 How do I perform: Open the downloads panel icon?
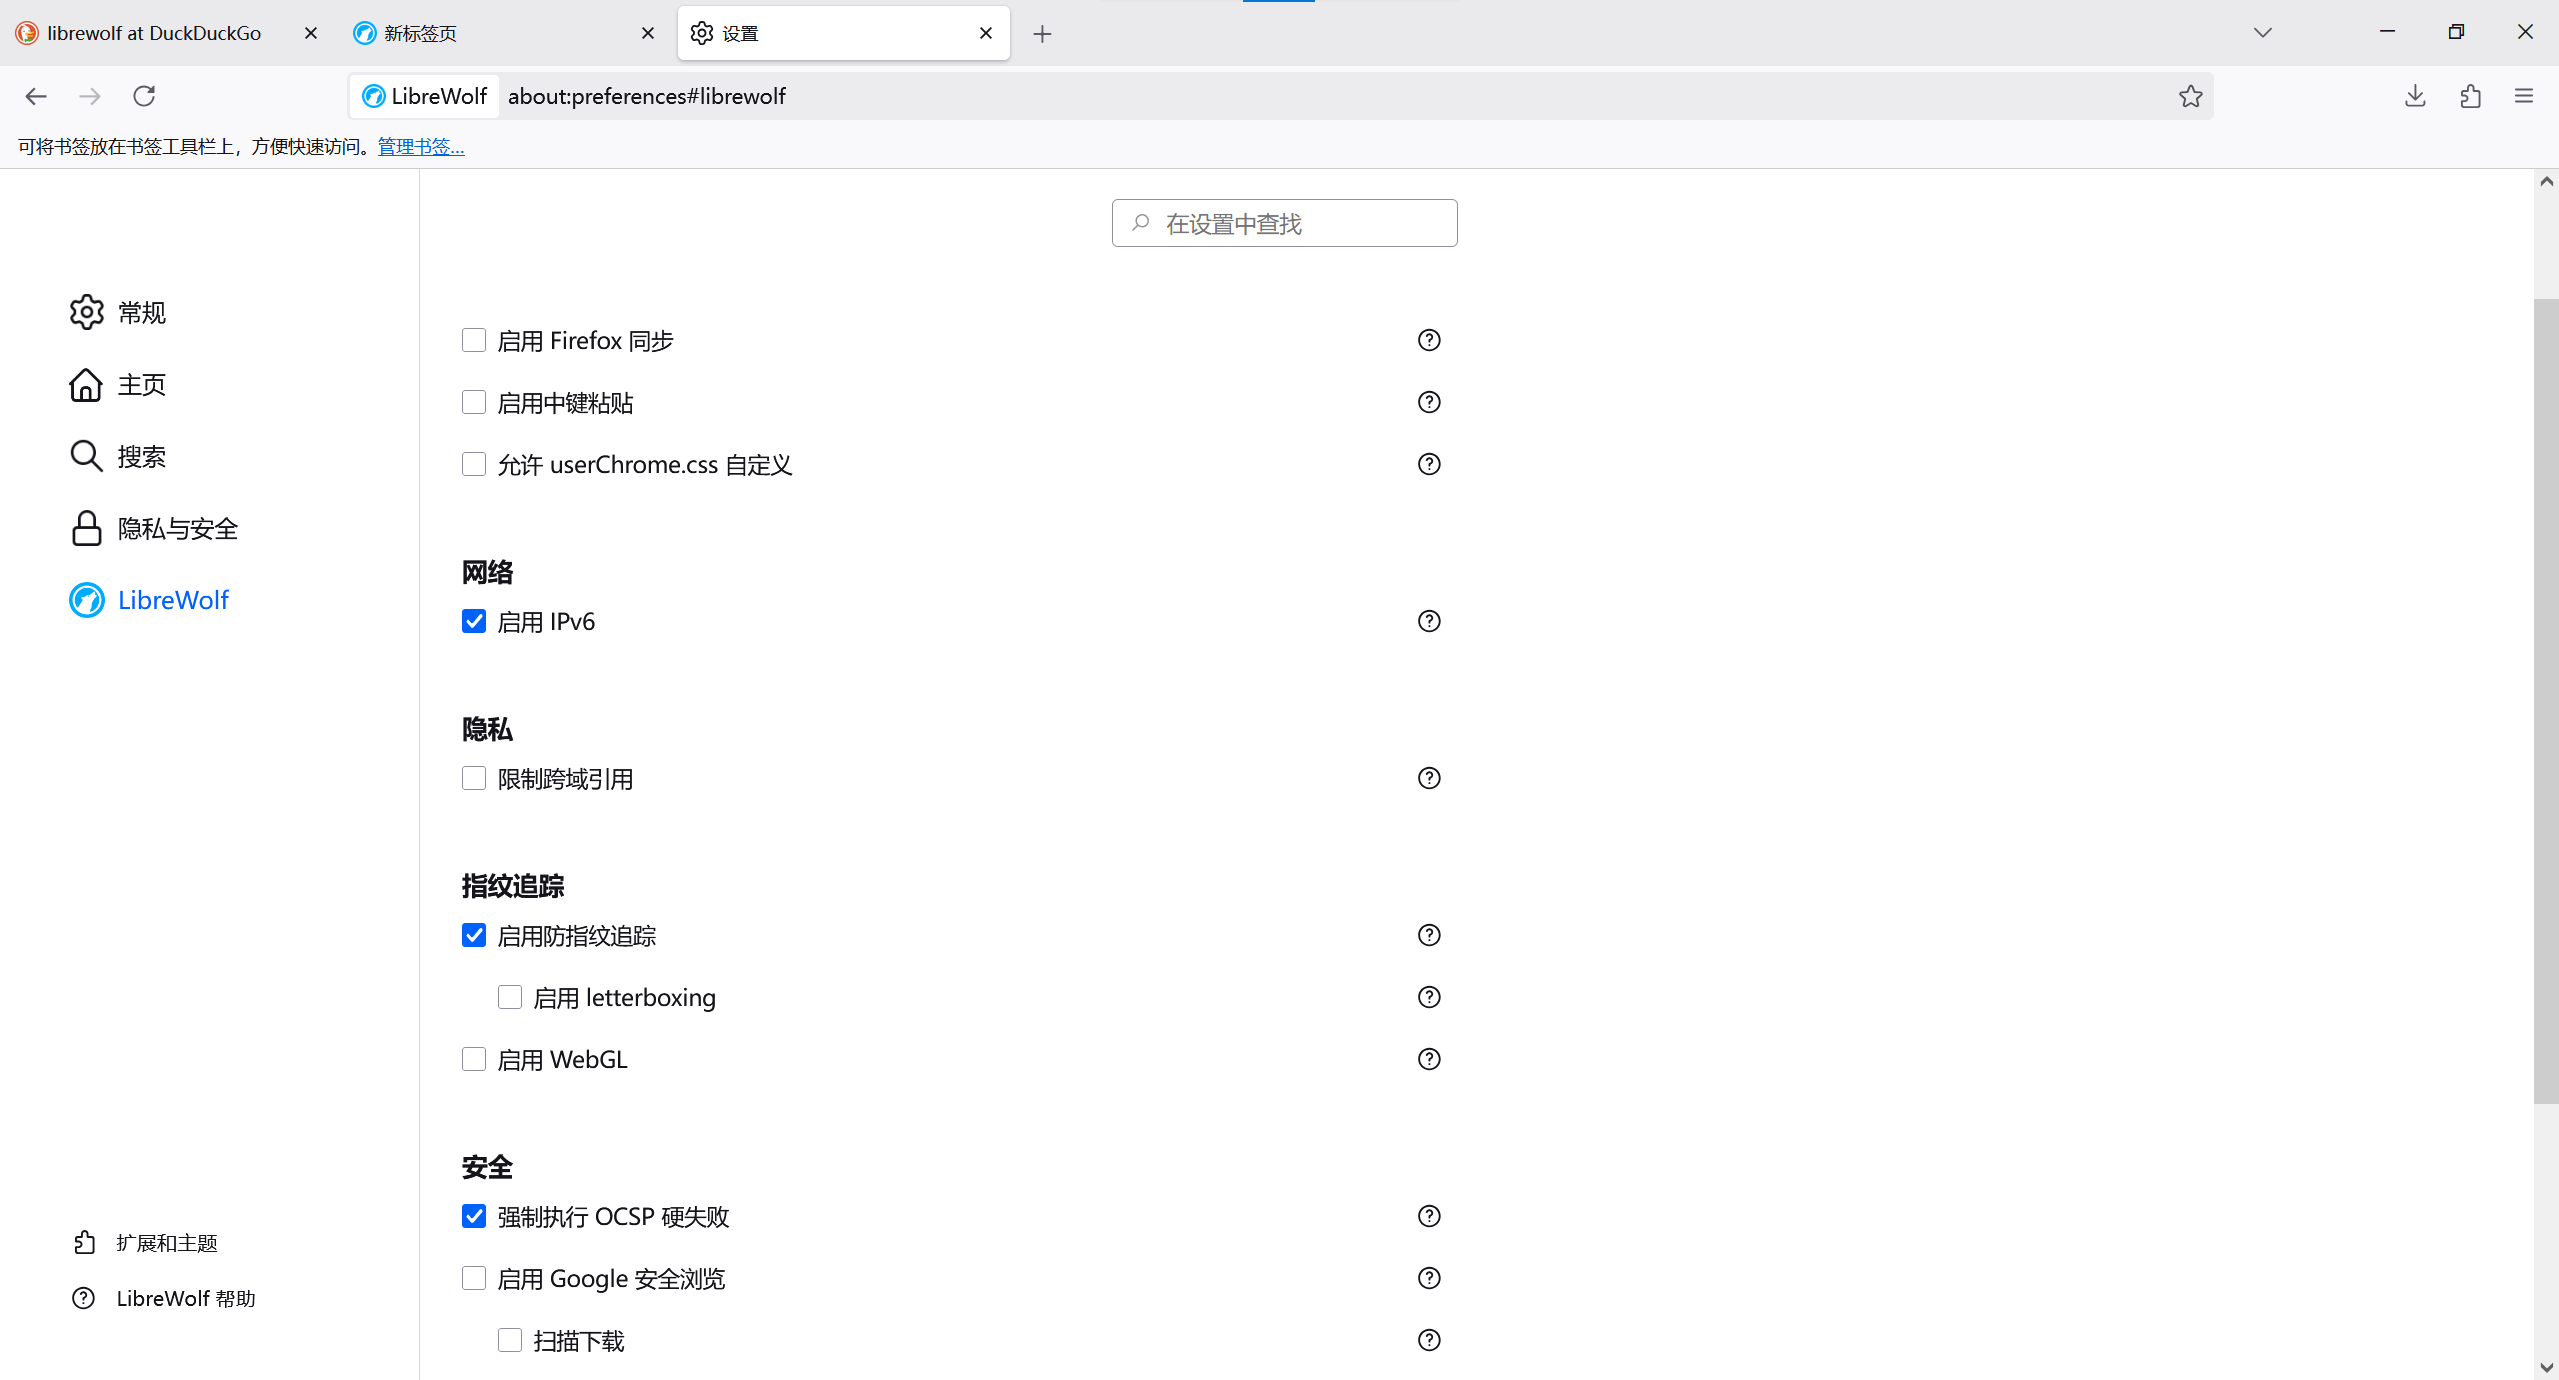2415,96
